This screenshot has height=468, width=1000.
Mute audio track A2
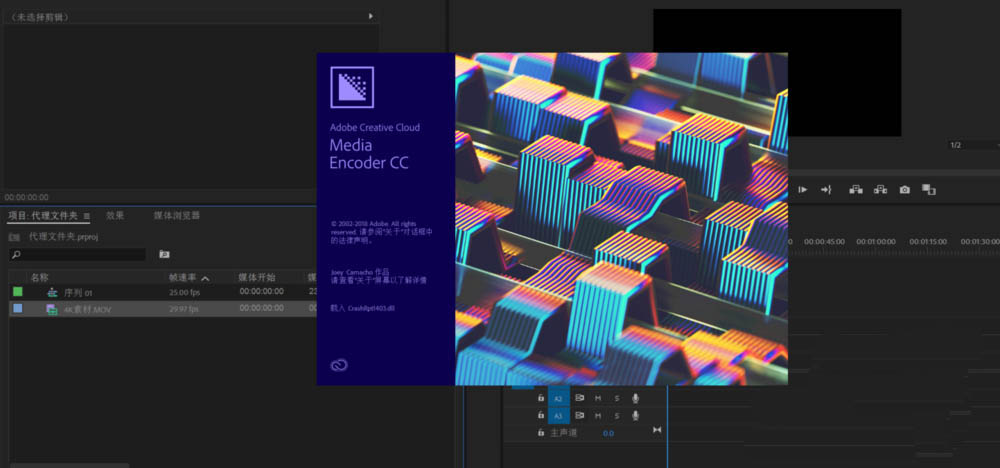point(598,398)
